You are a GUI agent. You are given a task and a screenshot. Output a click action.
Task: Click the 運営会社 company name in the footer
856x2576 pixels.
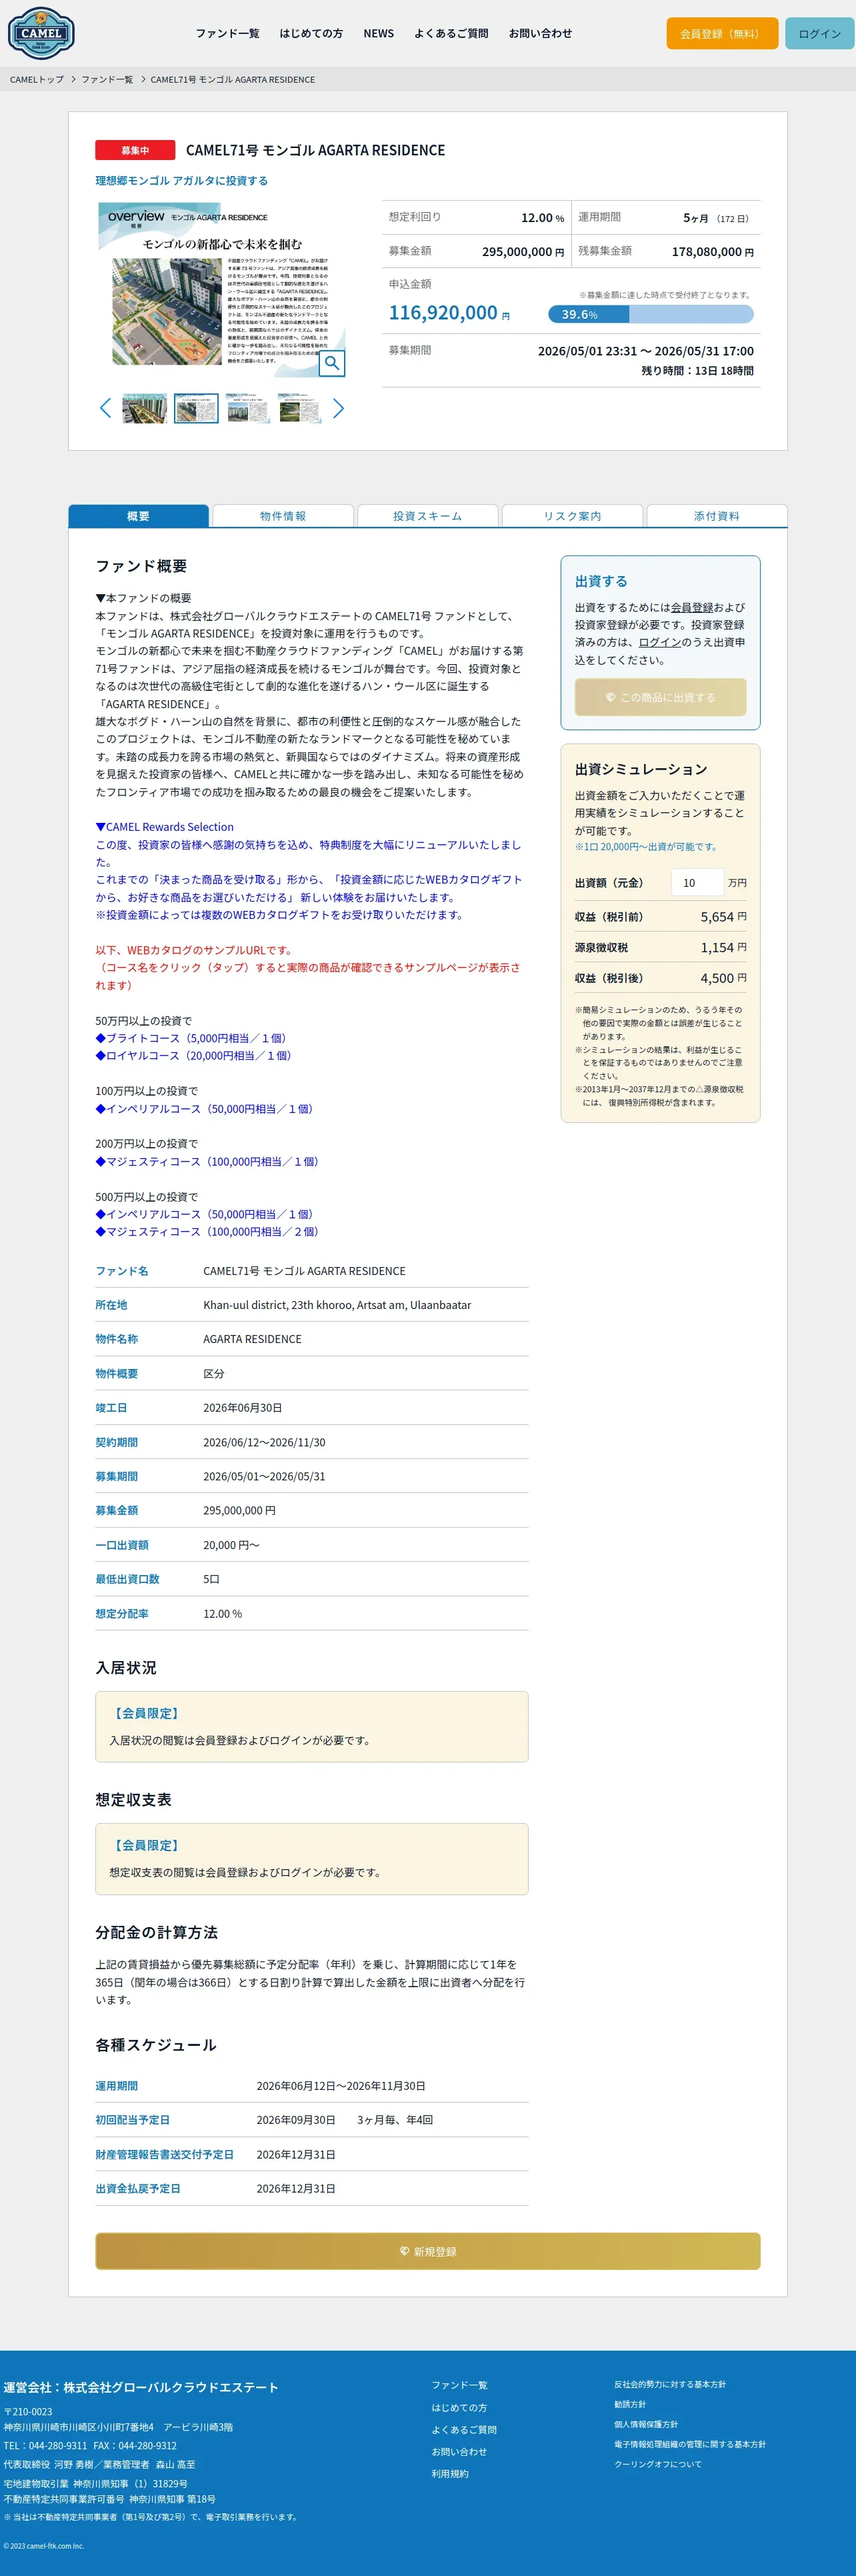[141, 2387]
